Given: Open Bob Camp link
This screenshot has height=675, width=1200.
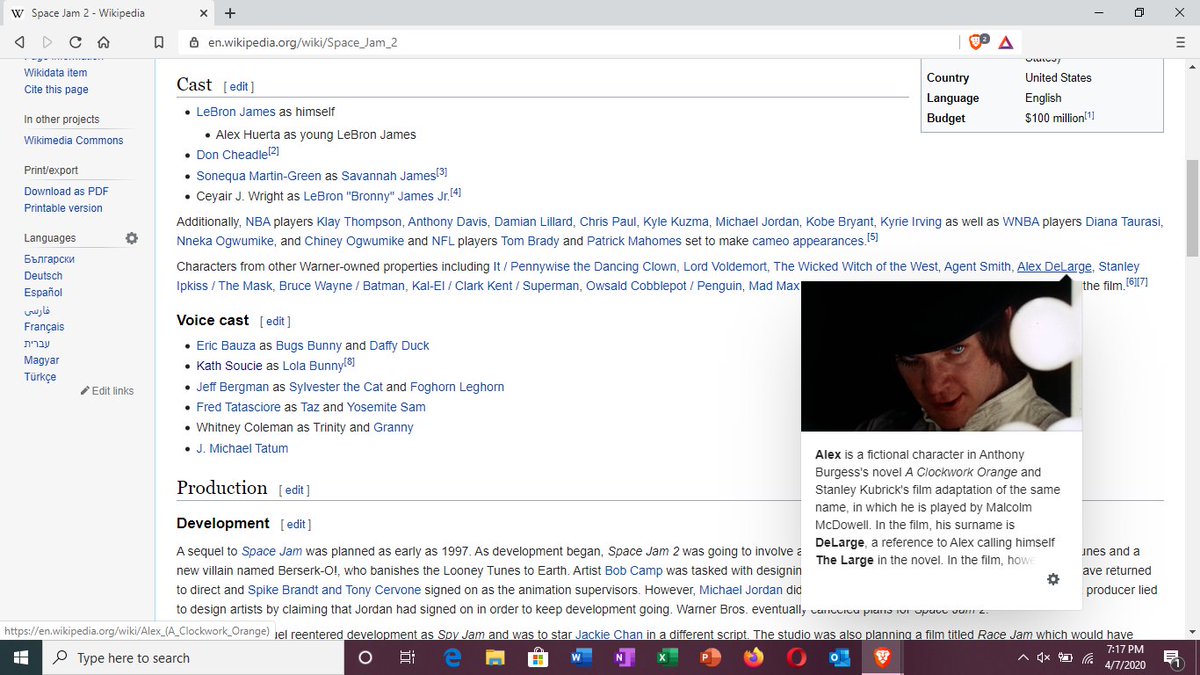Looking at the screenshot, I should point(633,569).
